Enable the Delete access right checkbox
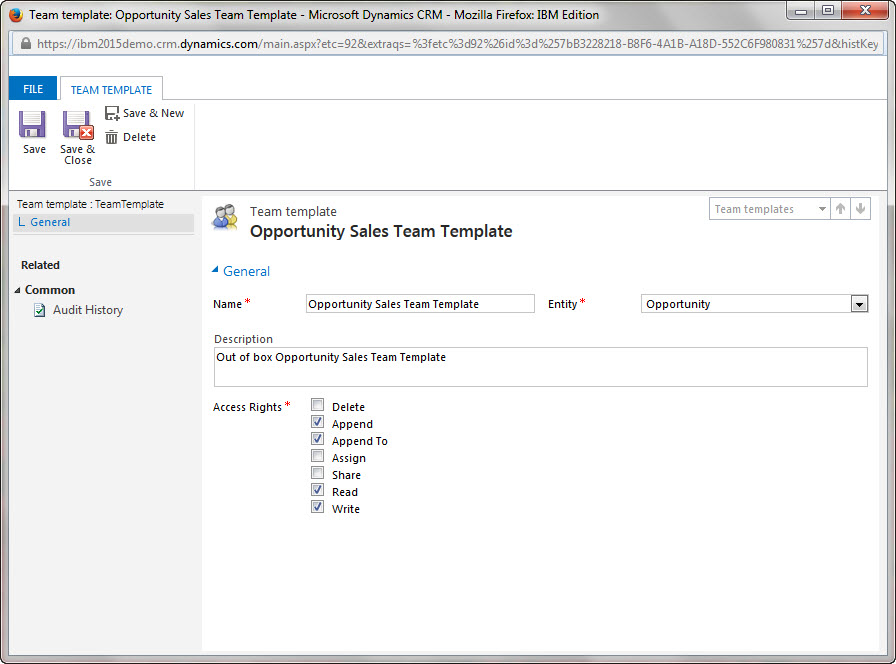This screenshot has height=664, width=896. 317,406
